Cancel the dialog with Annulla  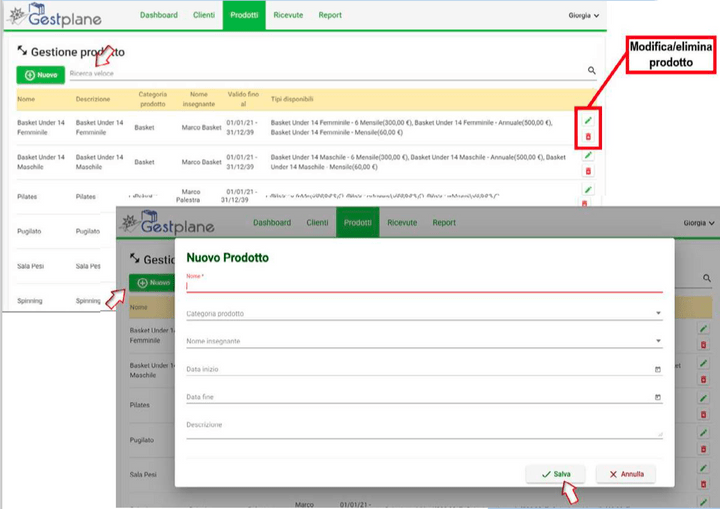coord(626,474)
